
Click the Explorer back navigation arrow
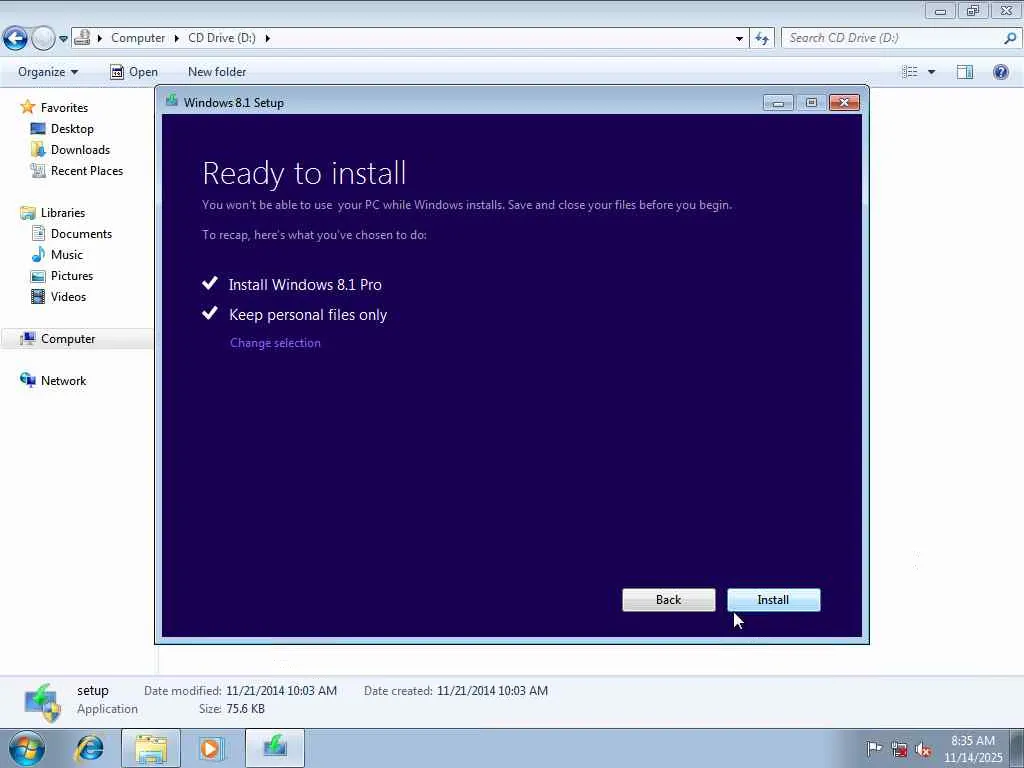[x=15, y=39]
